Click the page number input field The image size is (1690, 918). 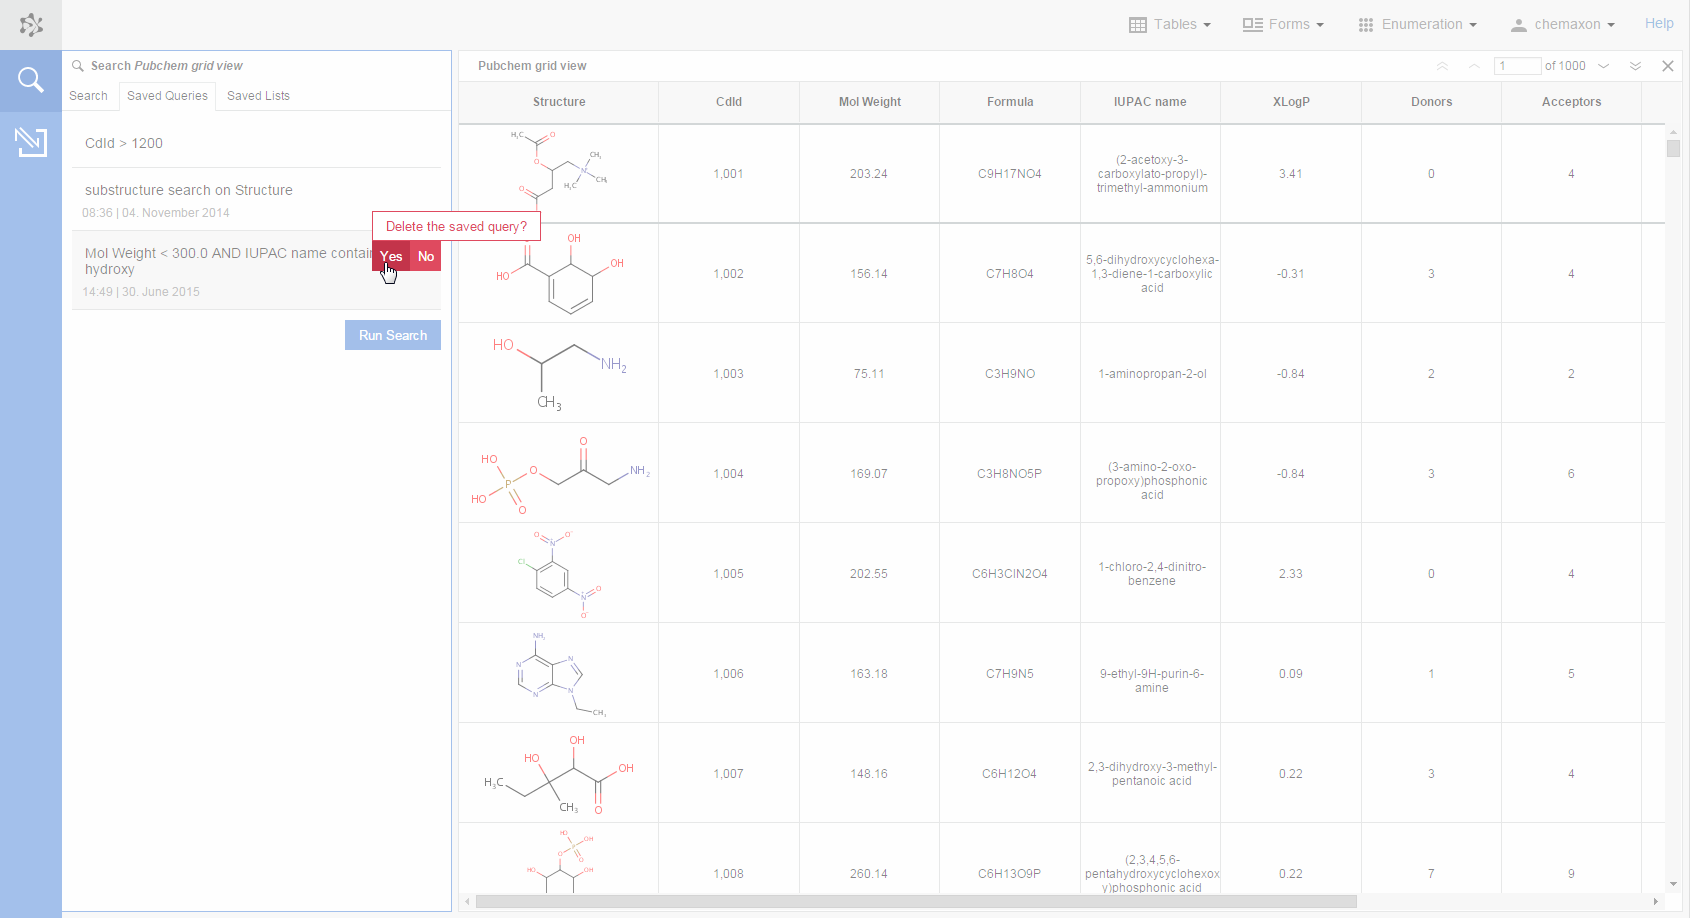pos(1517,66)
